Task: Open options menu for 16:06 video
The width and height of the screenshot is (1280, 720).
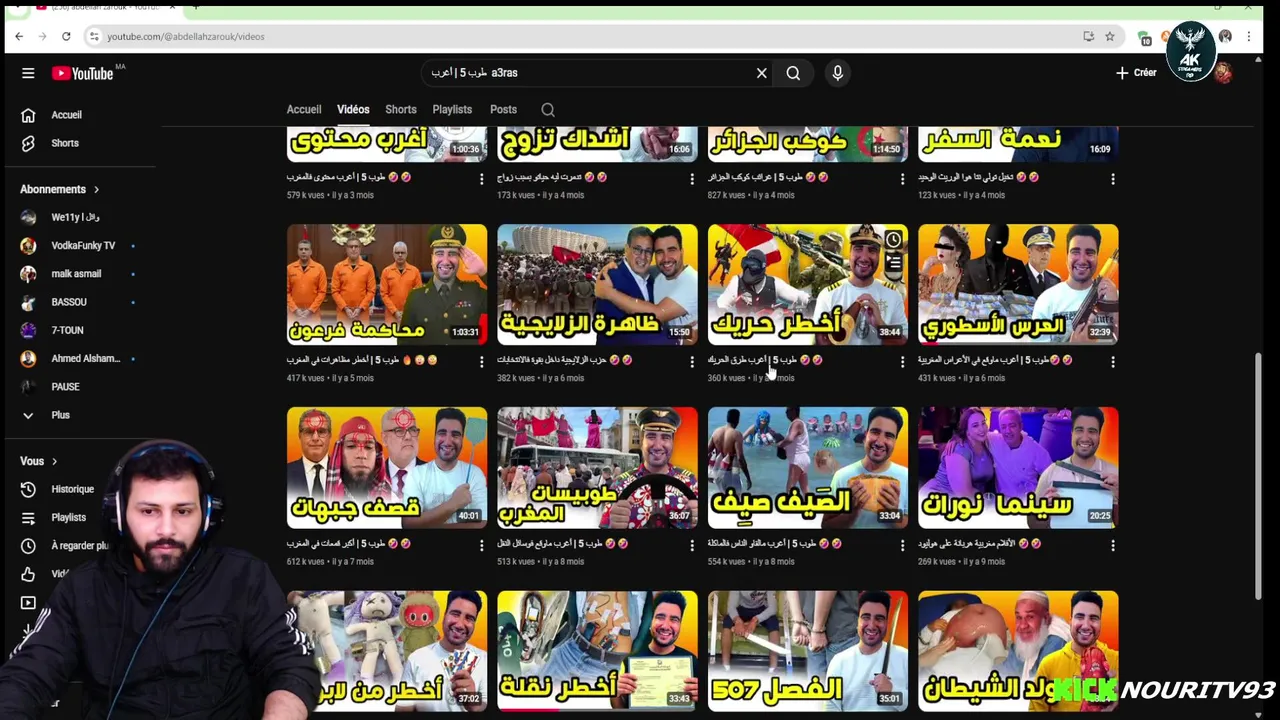Action: pos(692,179)
